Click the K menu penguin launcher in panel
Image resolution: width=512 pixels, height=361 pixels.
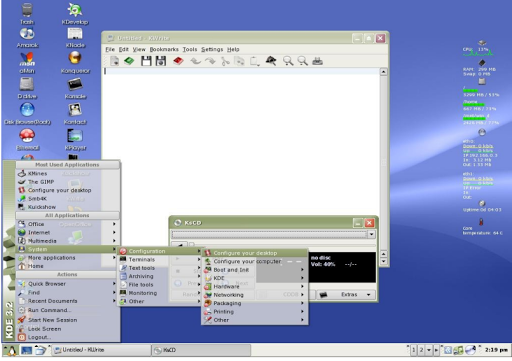click(x=11, y=350)
